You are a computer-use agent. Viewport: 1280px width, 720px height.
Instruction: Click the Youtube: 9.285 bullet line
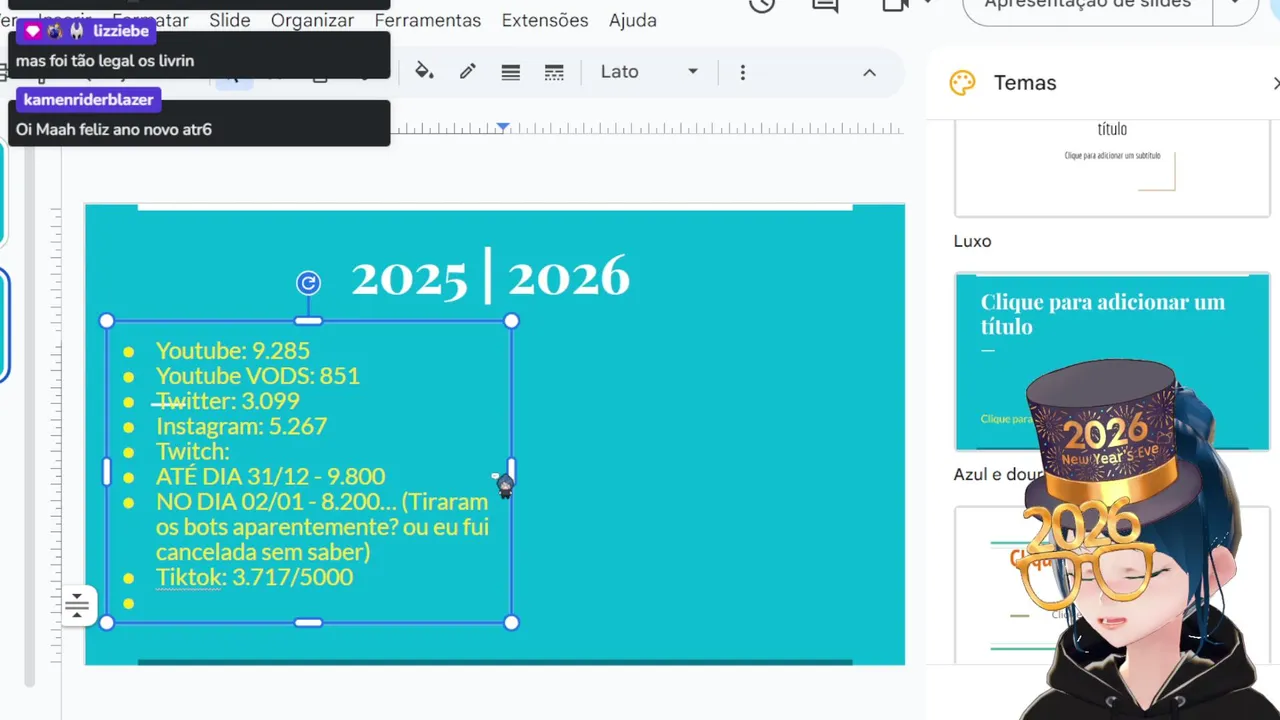232,351
